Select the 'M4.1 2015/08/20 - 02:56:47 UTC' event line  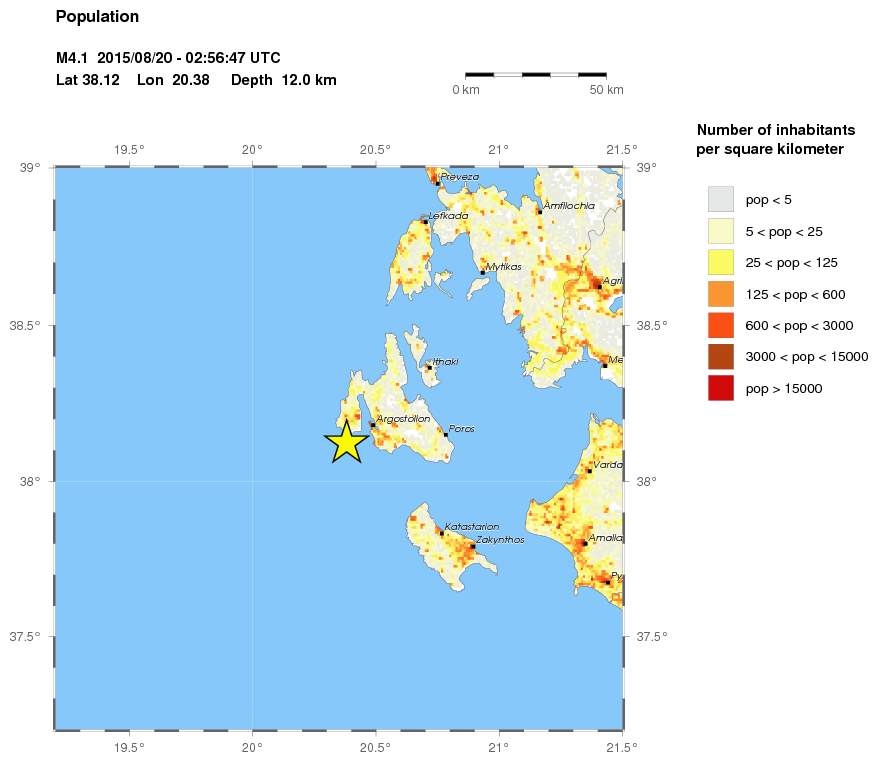tap(168, 58)
